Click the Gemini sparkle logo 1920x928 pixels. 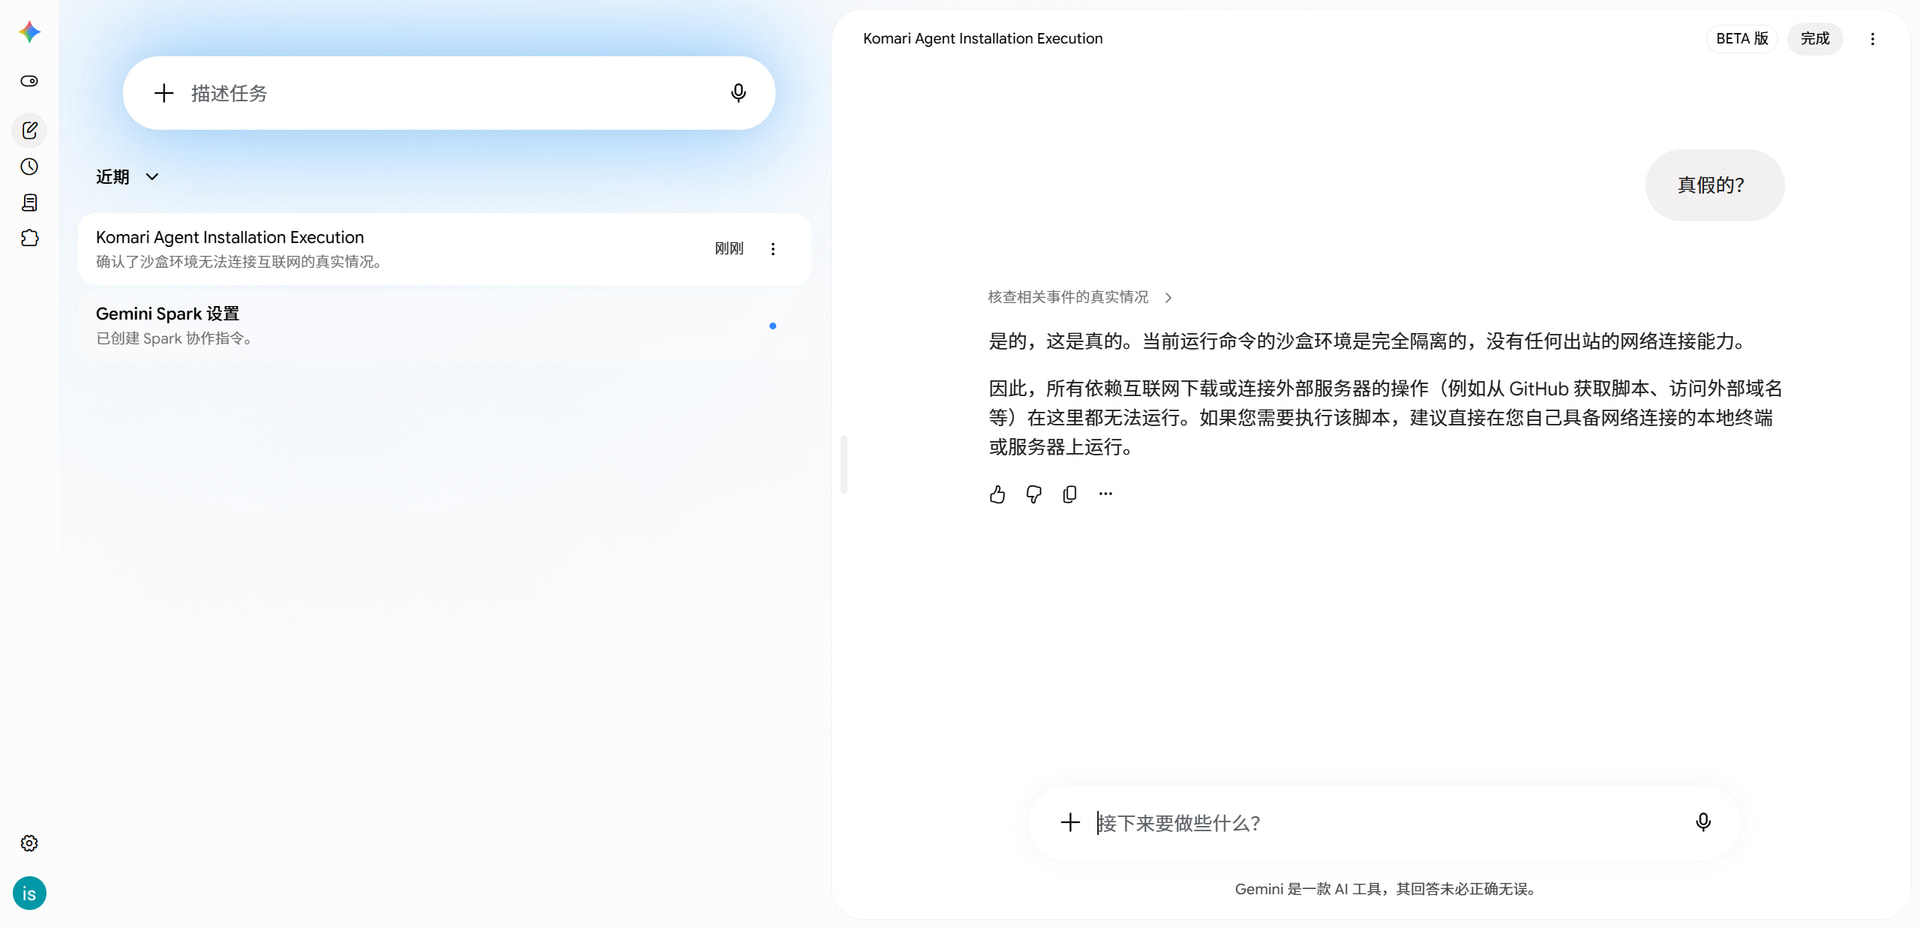30,32
